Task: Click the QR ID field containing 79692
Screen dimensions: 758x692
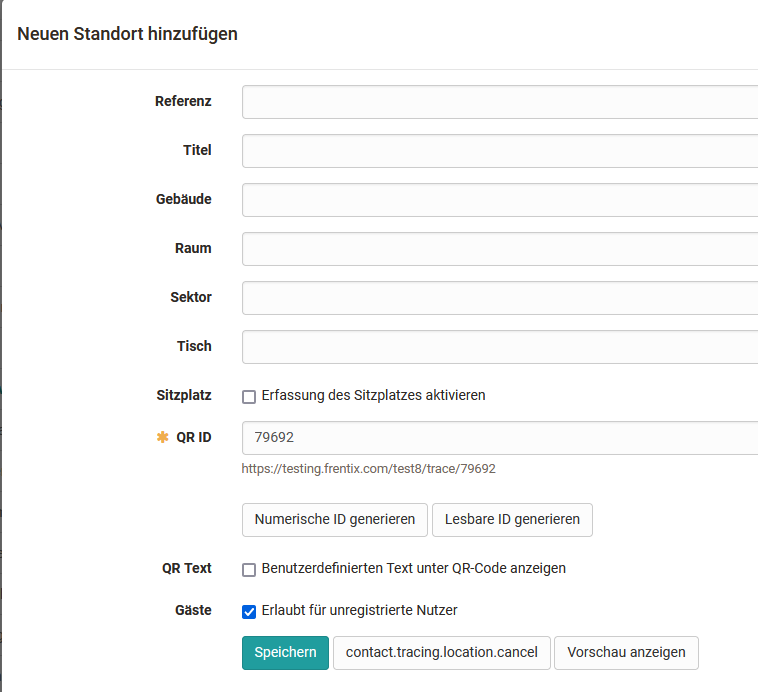Action: (500, 438)
